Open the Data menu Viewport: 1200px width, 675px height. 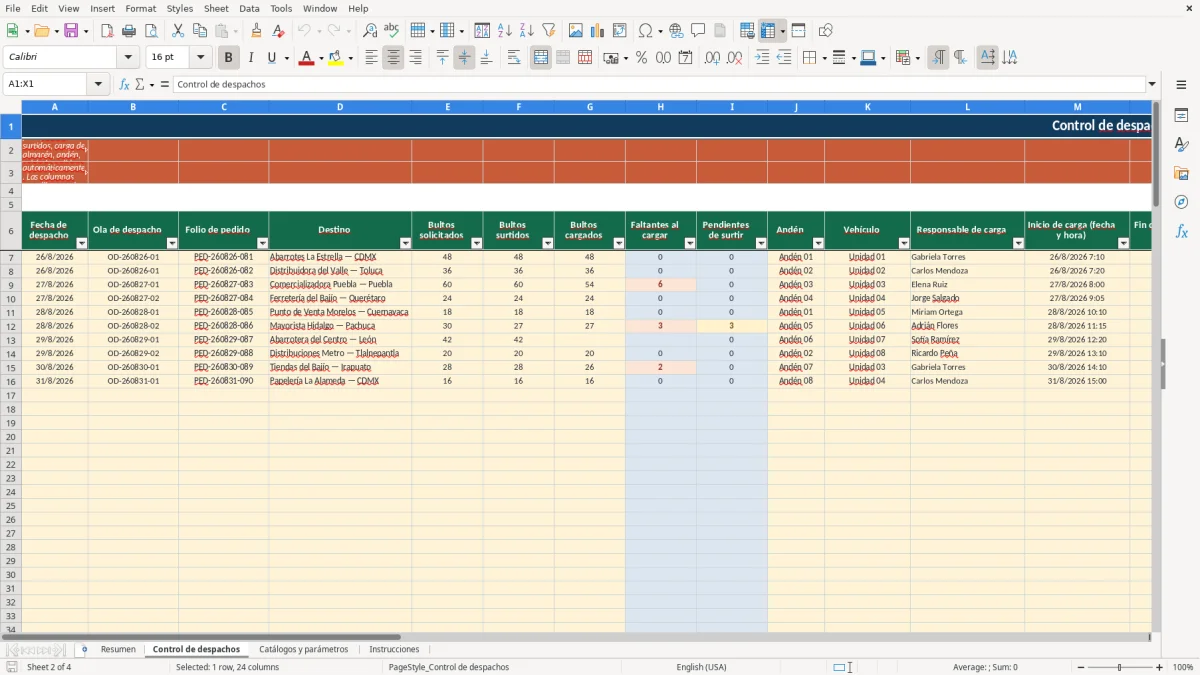(249, 8)
